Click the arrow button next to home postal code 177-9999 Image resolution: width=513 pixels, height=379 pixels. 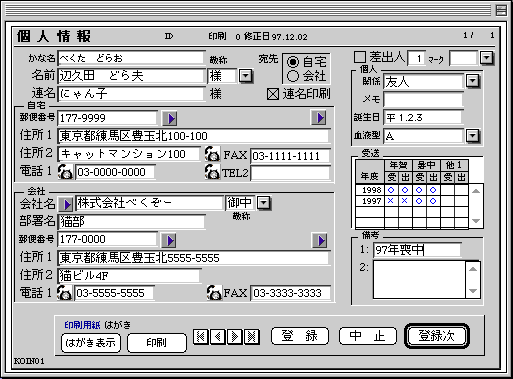point(170,118)
